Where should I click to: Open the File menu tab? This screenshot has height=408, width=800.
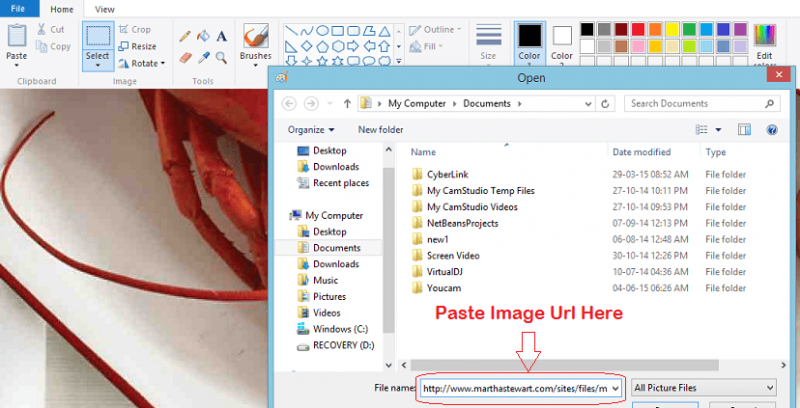pos(18,9)
